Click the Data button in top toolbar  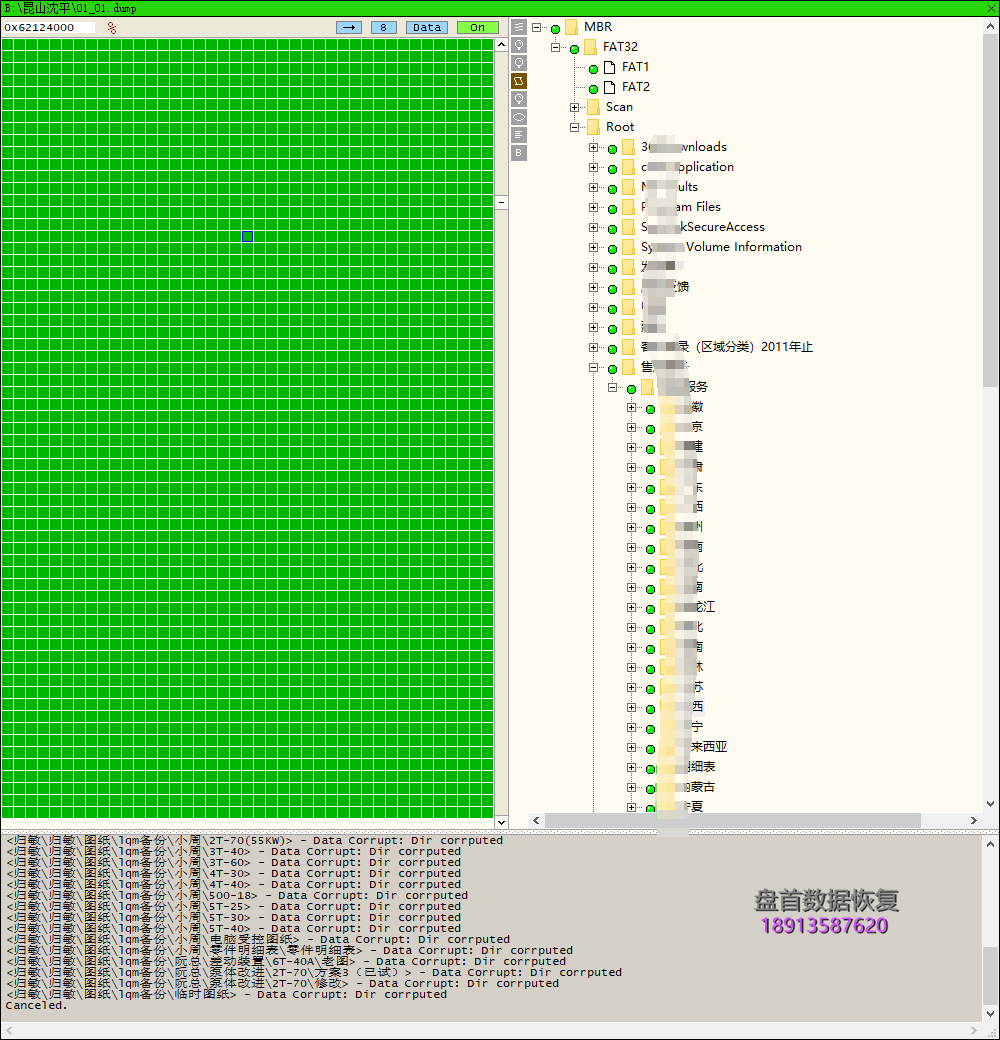click(427, 28)
